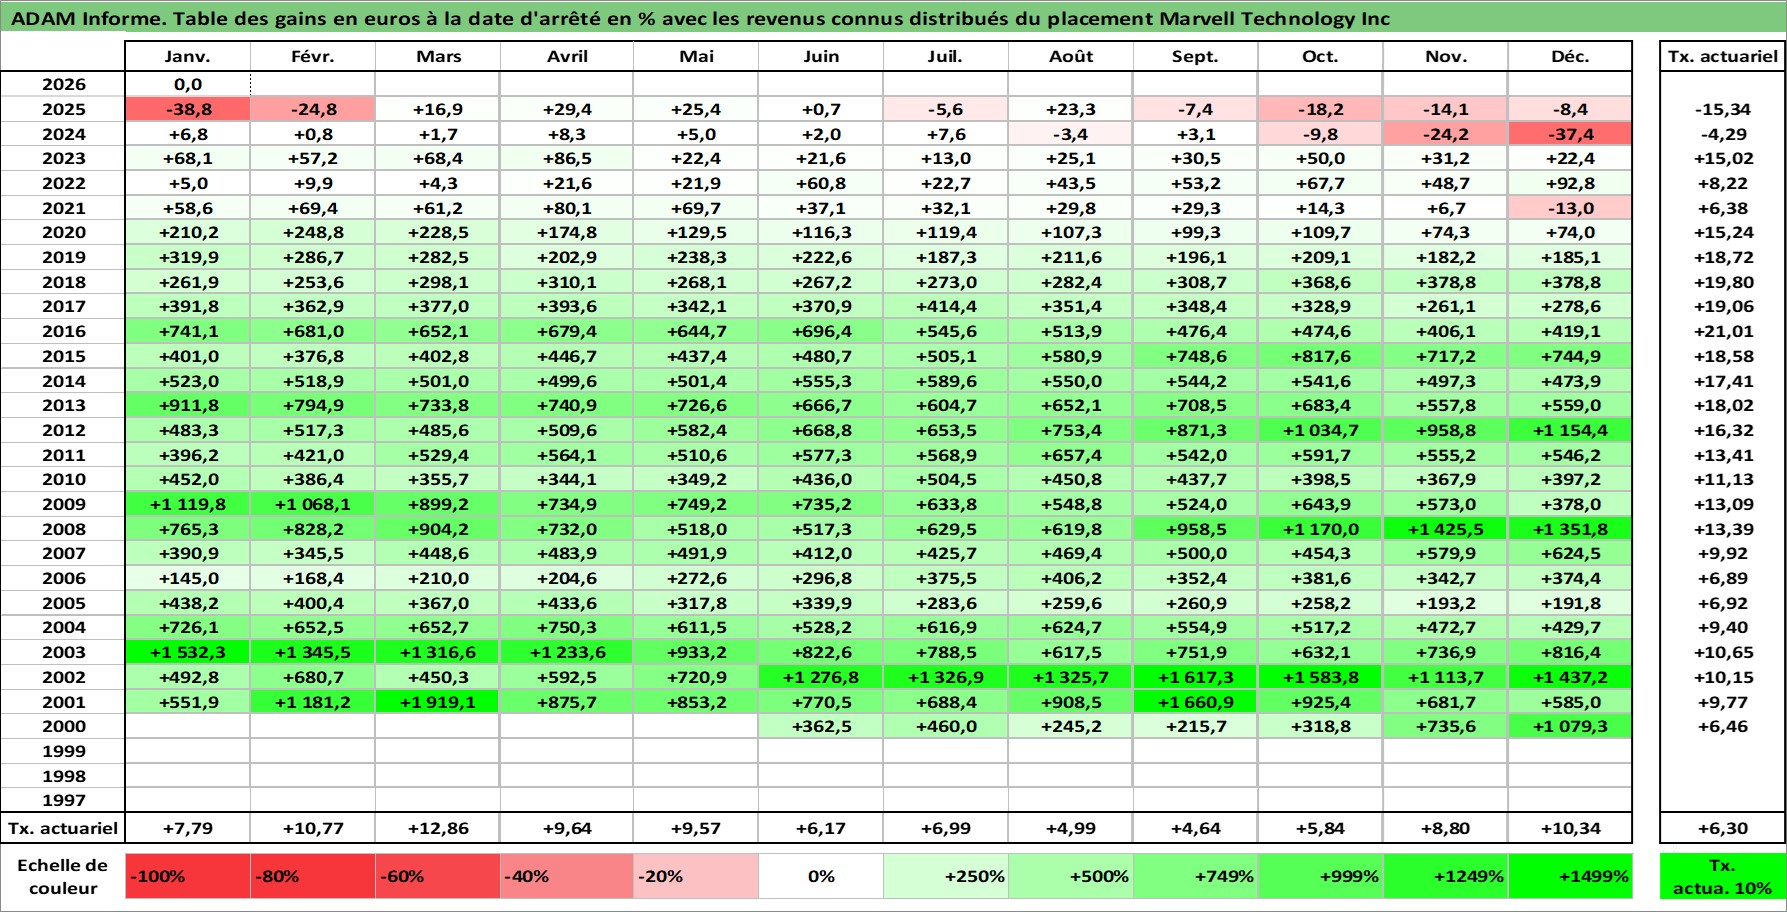Select the +1 617,3 cell in 2002
Image resolution: width=1787 pixels, height=912 pixels.
click(1195, 677)
